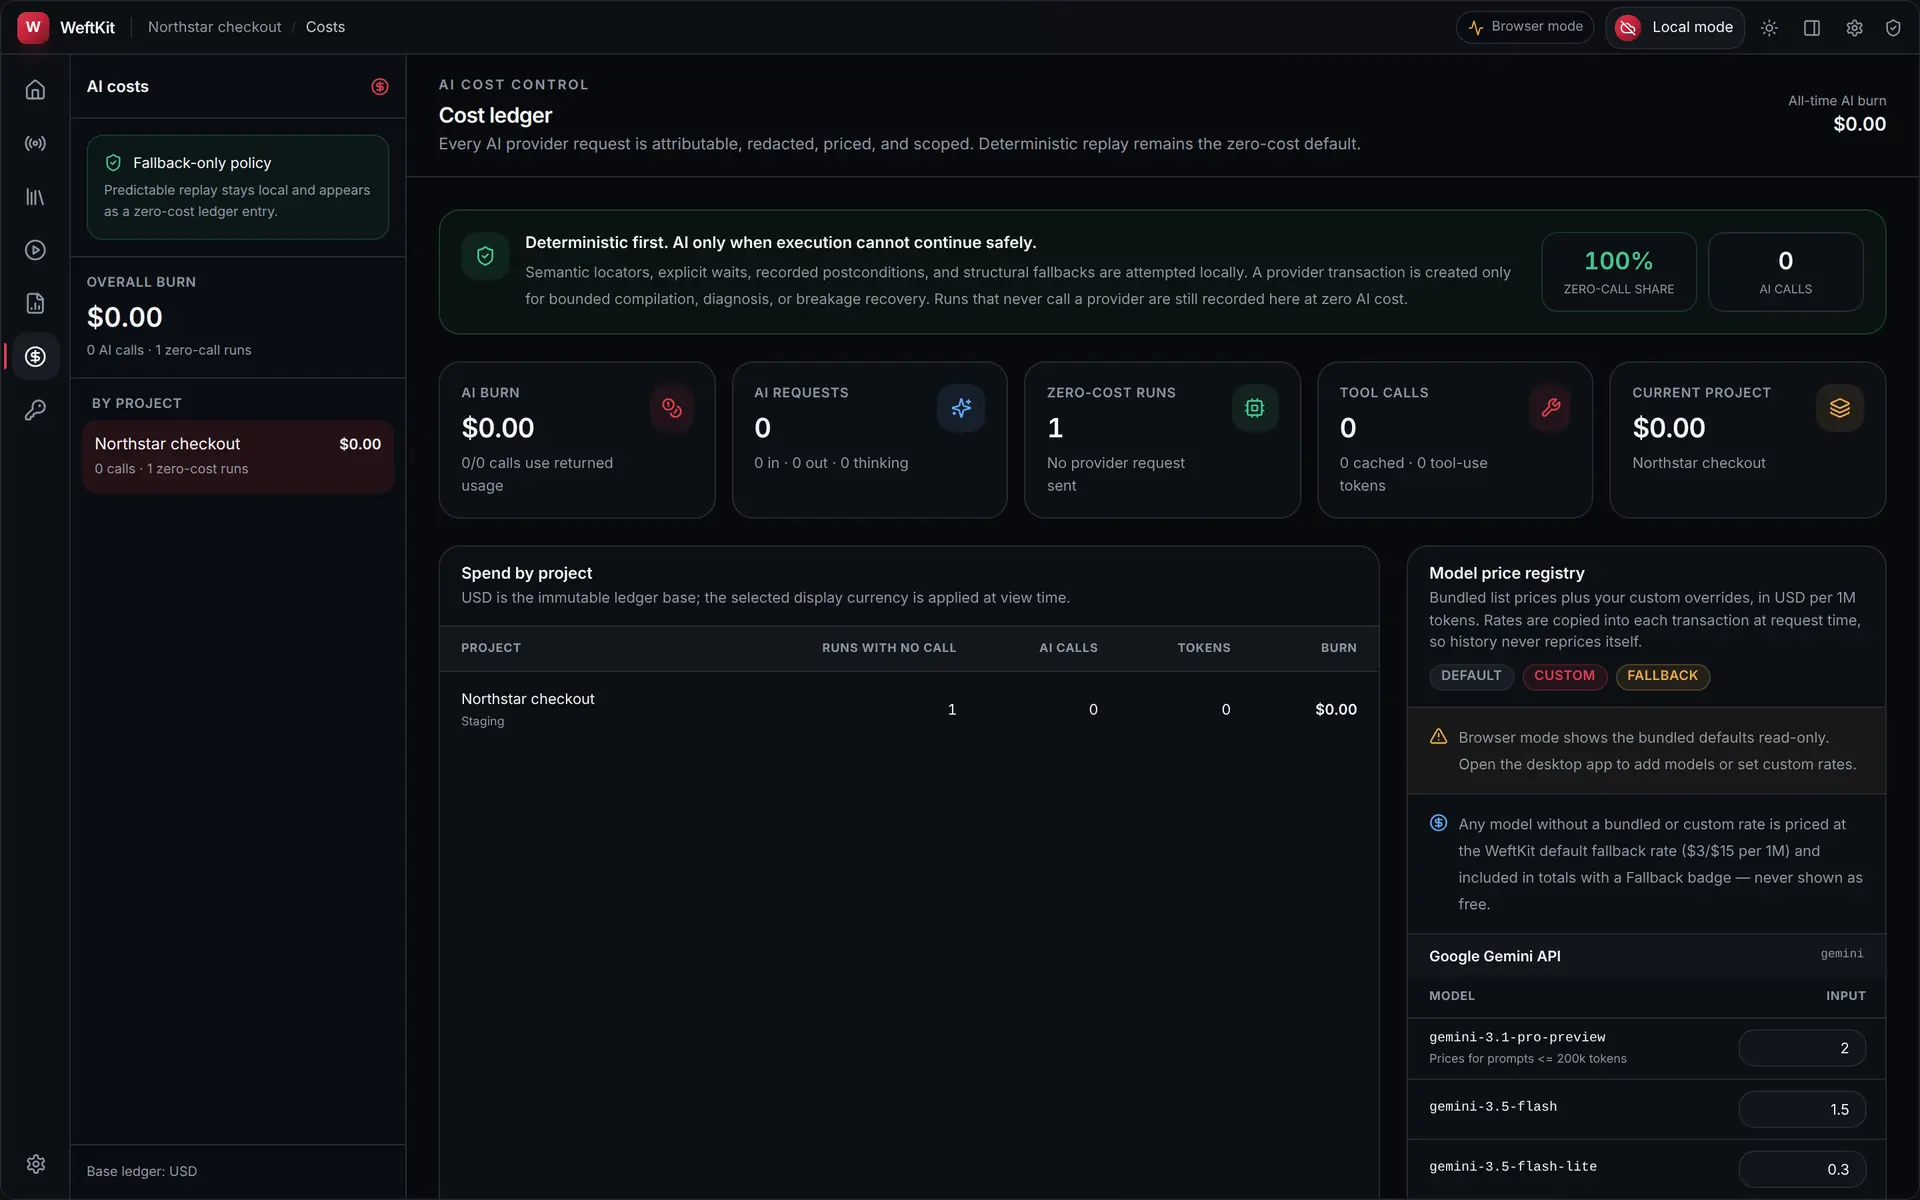Viewport: 1920px width, 1200px height.
Task: Click the RUNS WITH NO CALL column header
Action: point(889,648)
